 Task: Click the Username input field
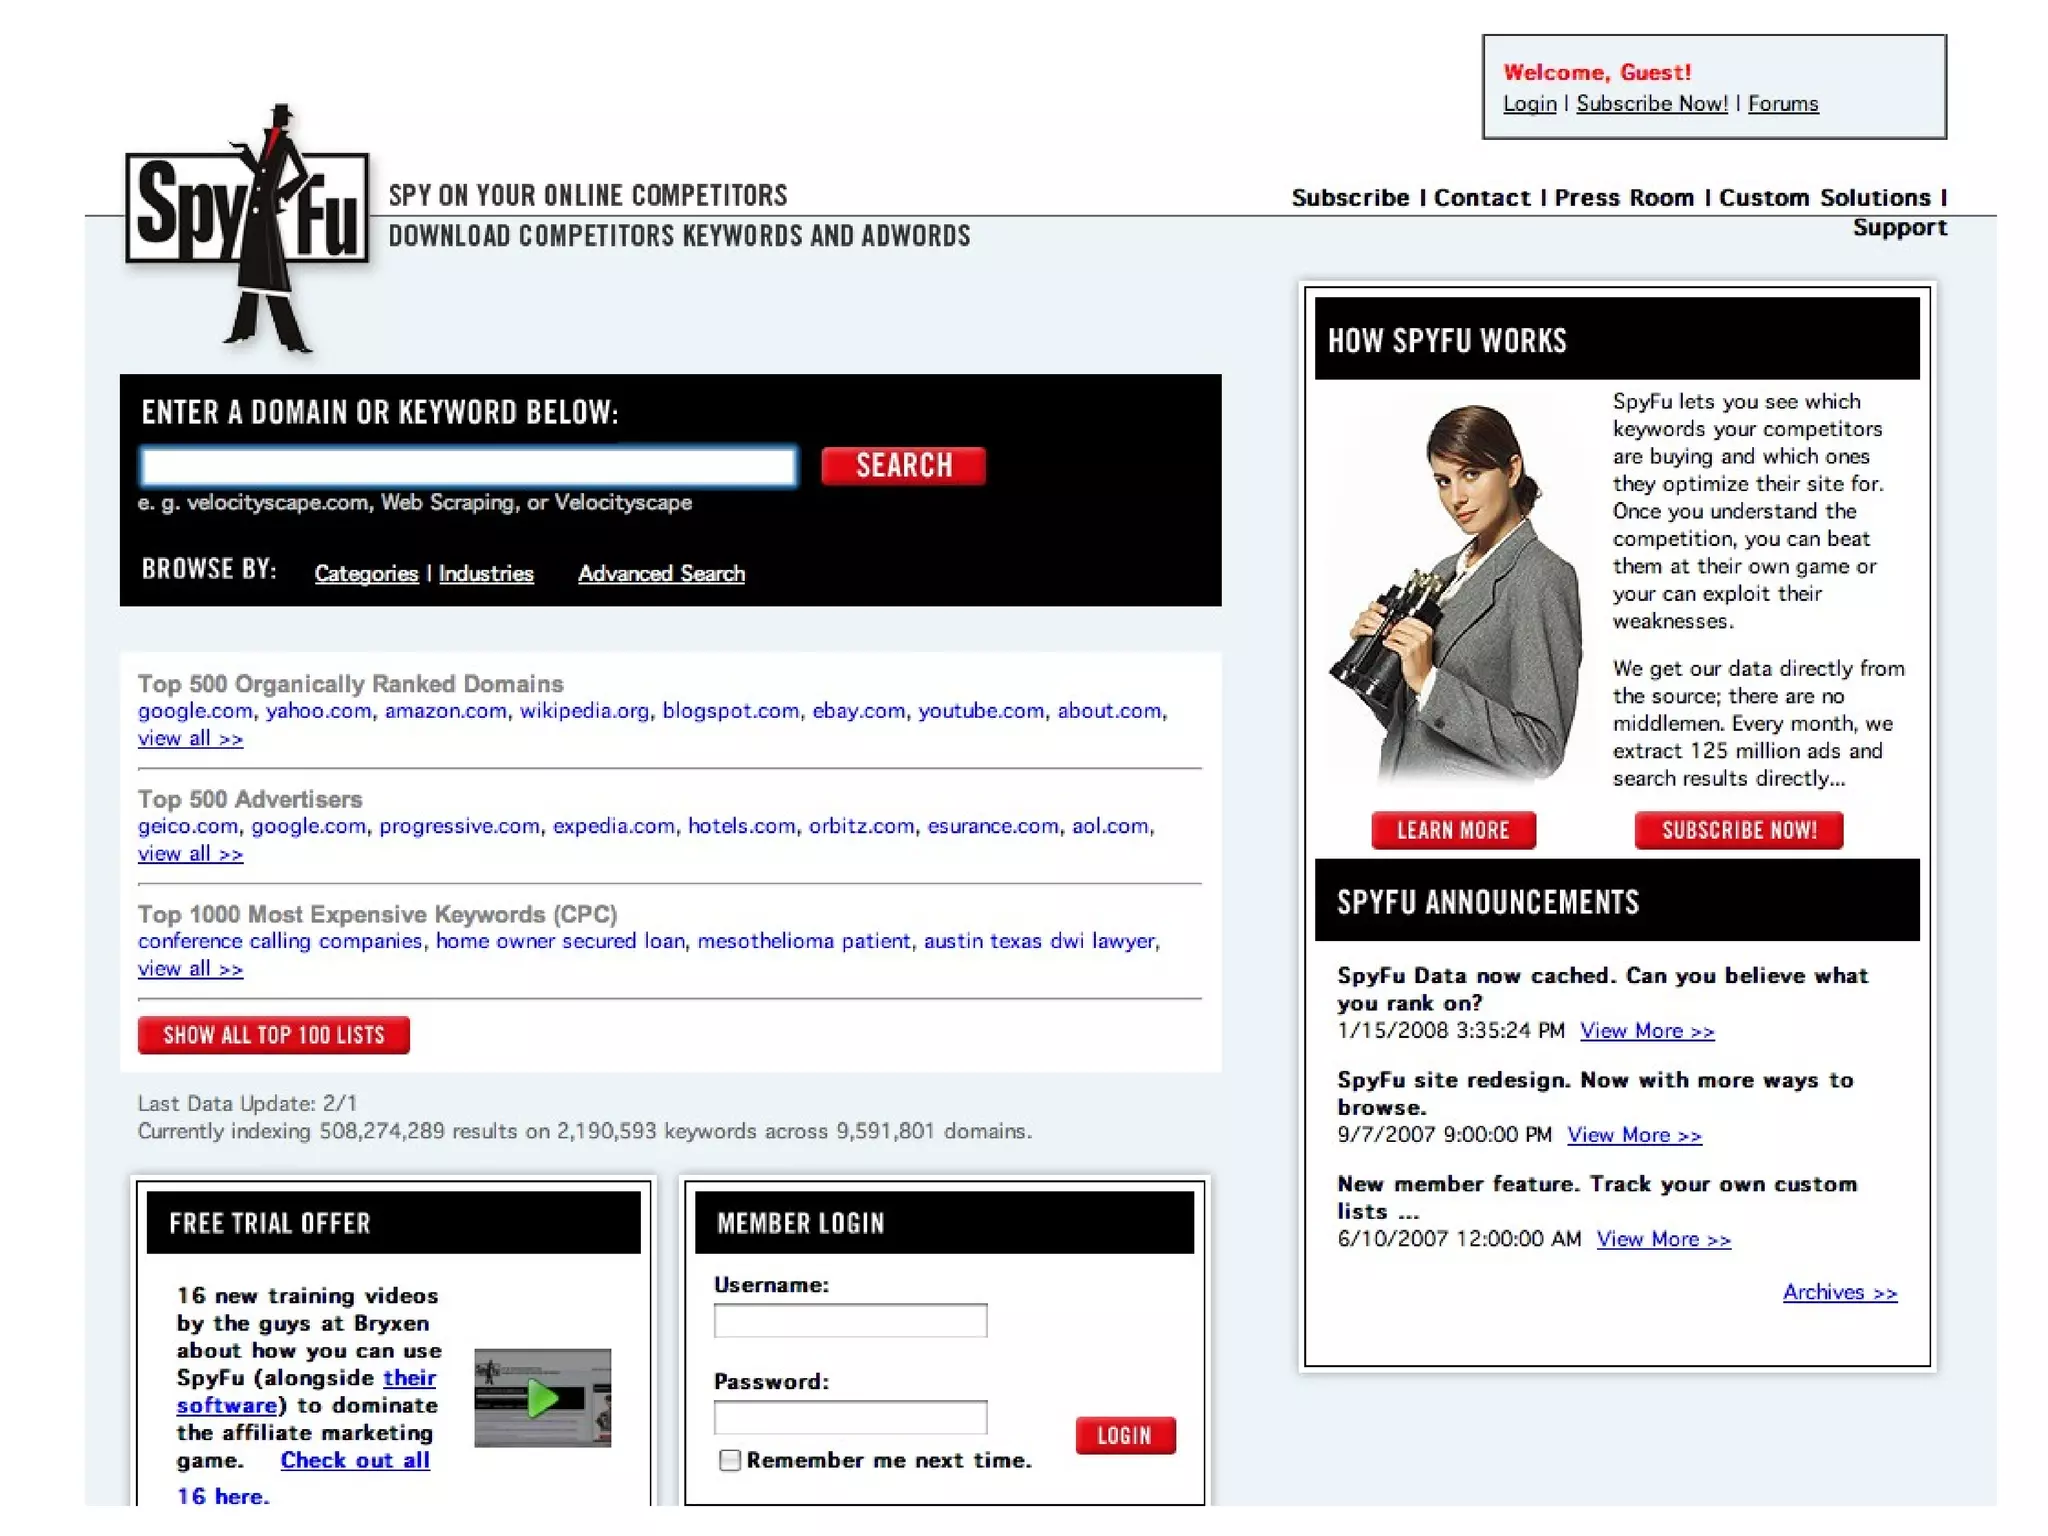coord(850,1320)
